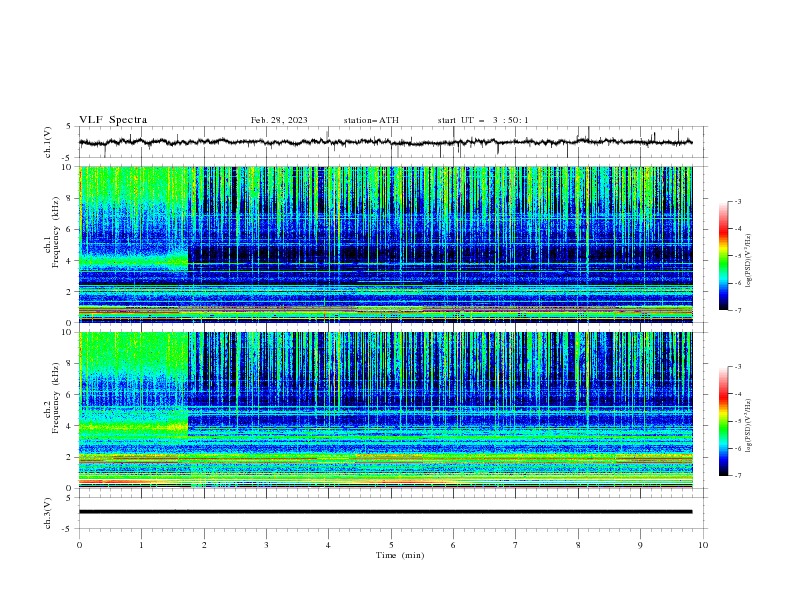This screenshot has width=792, height=612.
Task: Click the "3" tick on Time axis
Action: tap(266, 545)
